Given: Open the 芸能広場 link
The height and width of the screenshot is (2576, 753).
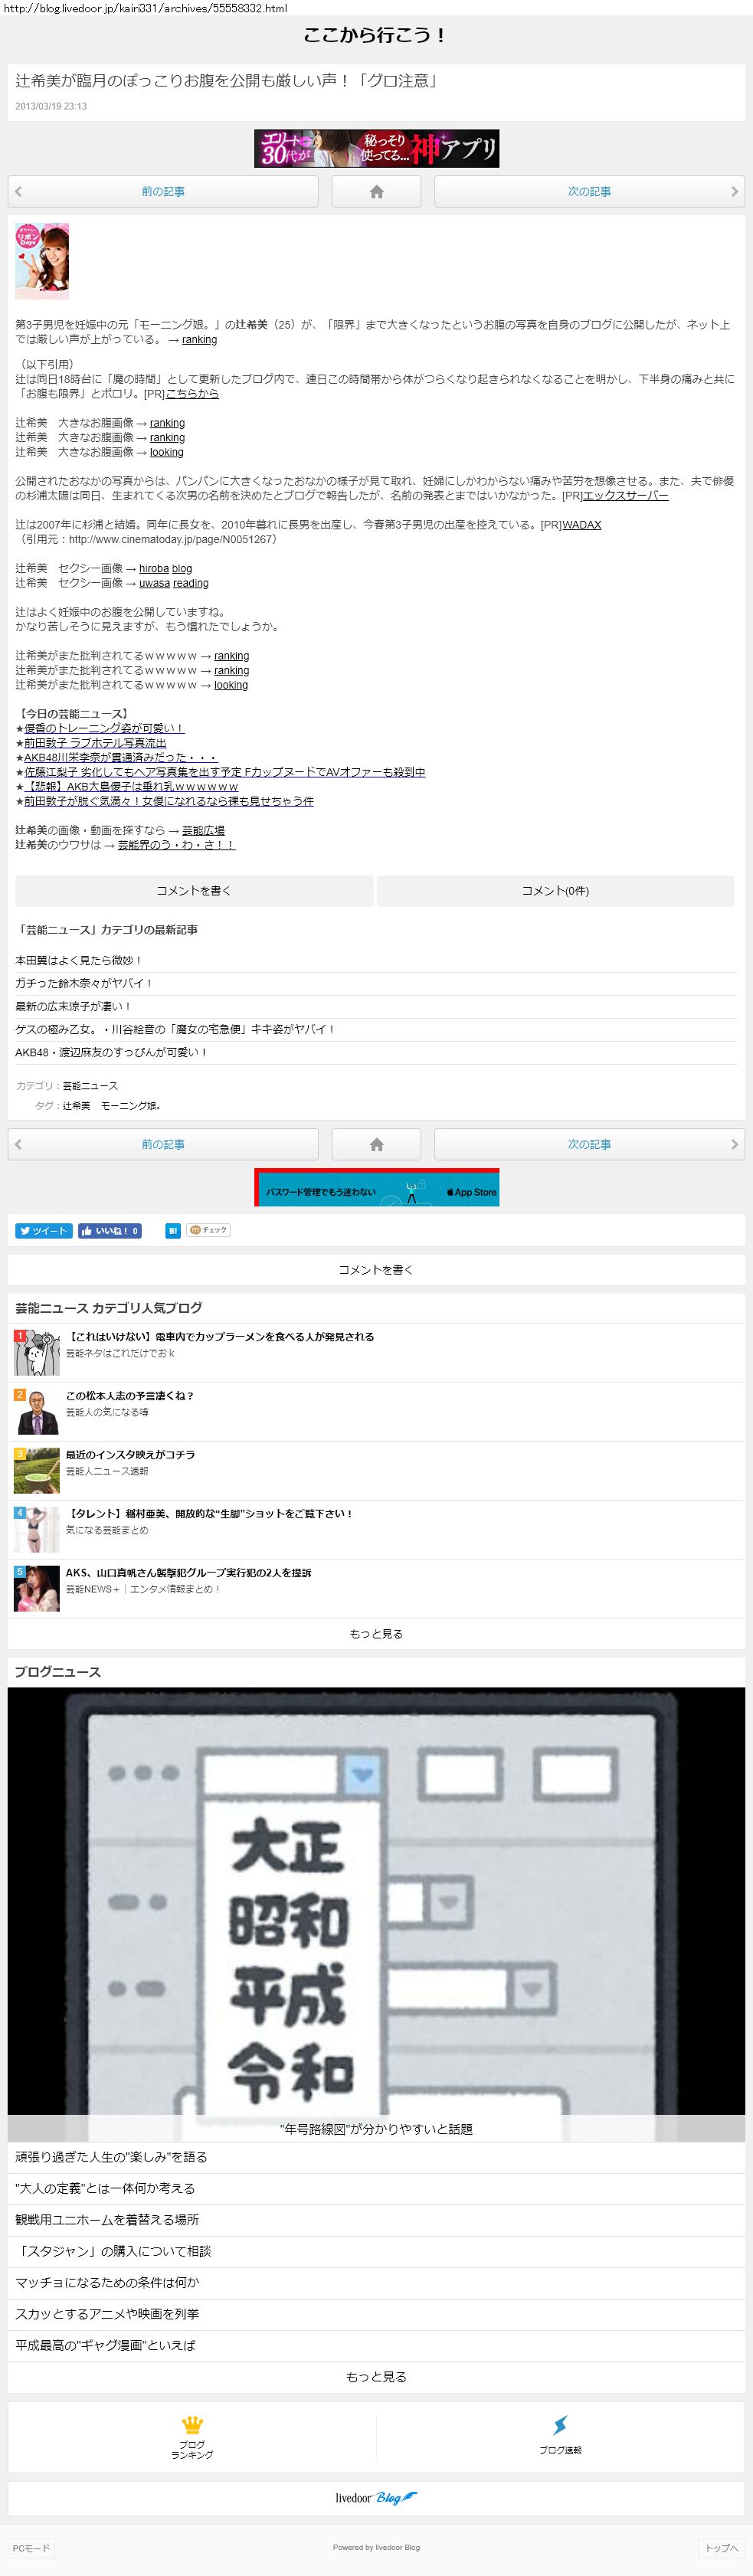Looking at the screenshot, I should click(x=203, y=831).
